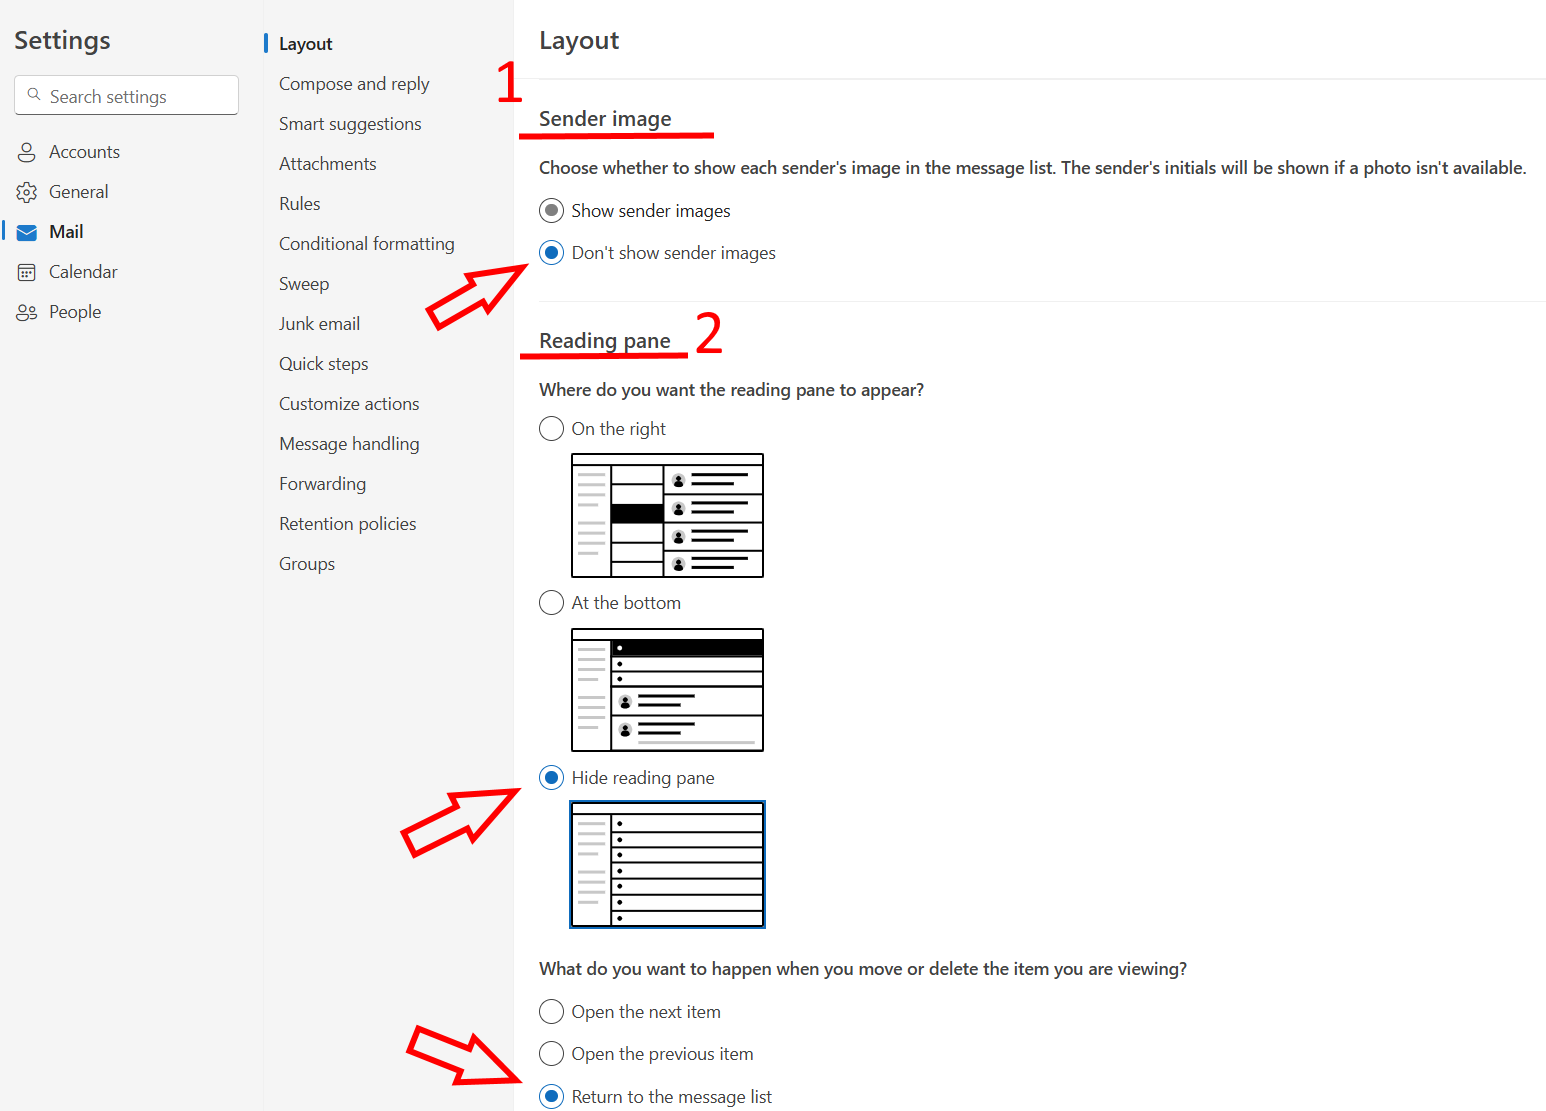
Task: Enable Show sender images option
Action: coord(551,211)
